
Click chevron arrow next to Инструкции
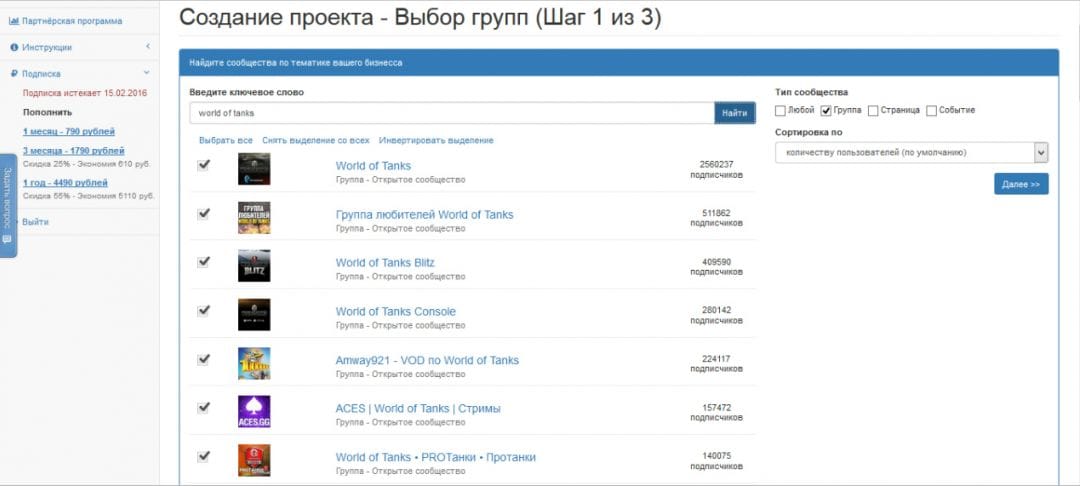coord(147,47)
